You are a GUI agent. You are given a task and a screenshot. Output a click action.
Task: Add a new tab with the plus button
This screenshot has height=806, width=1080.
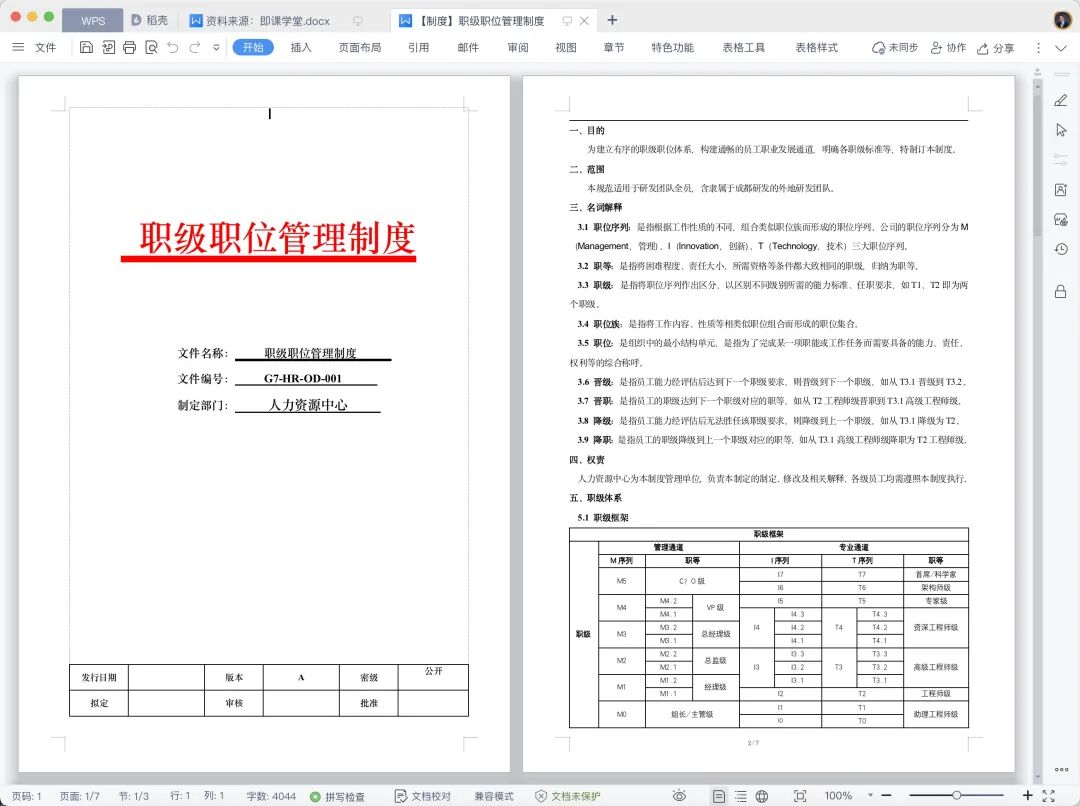click(x=612, y=20)
